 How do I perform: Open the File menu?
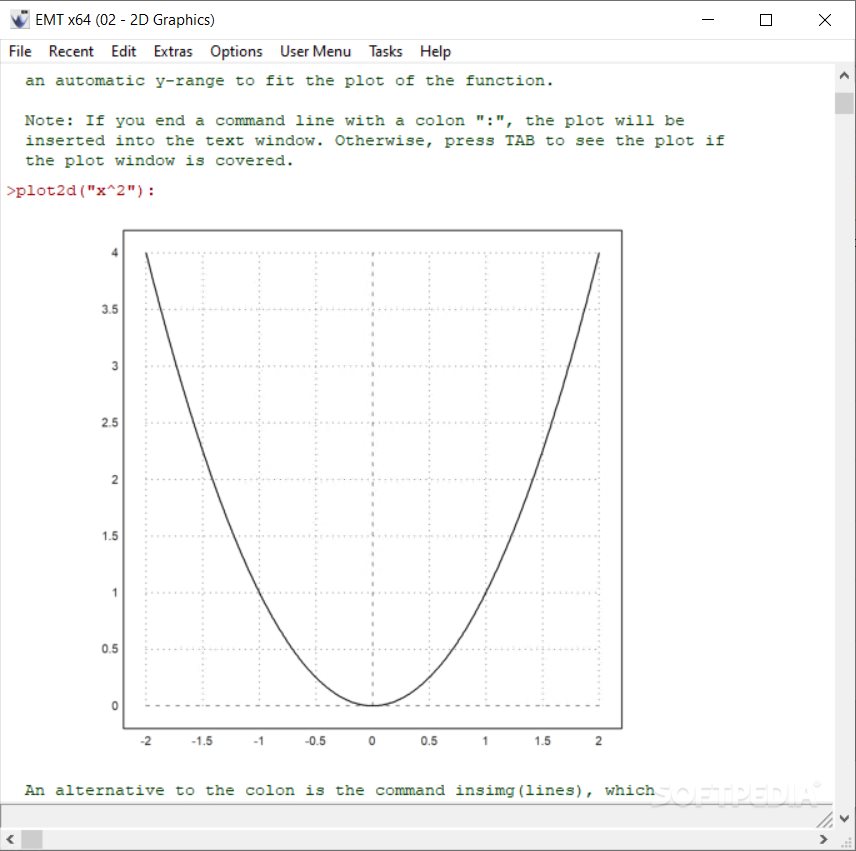pos(20,51)
